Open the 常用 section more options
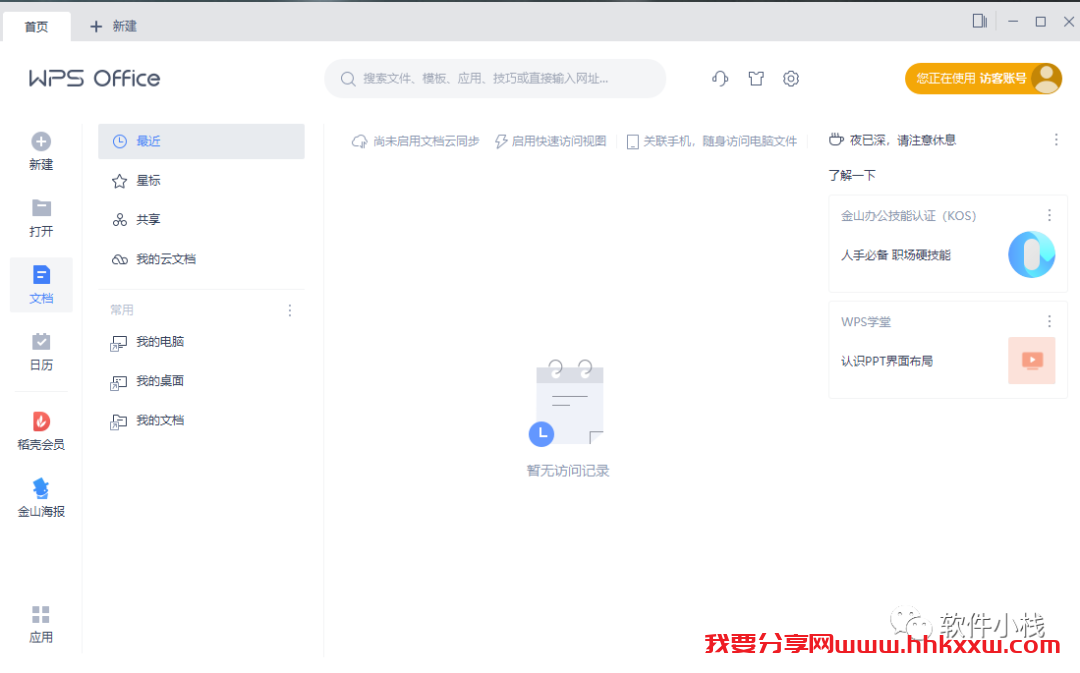1080x673 pixels. point(290,311)
